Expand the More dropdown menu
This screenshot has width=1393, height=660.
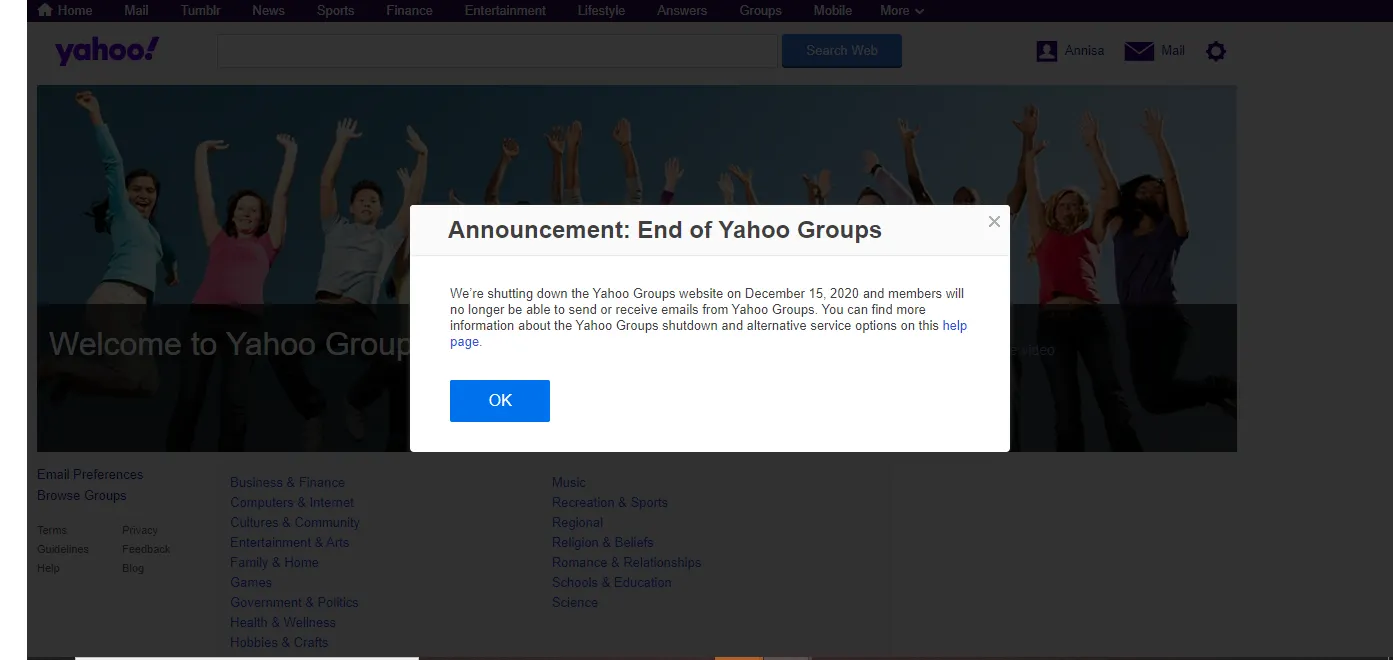(x=901, y=10)
